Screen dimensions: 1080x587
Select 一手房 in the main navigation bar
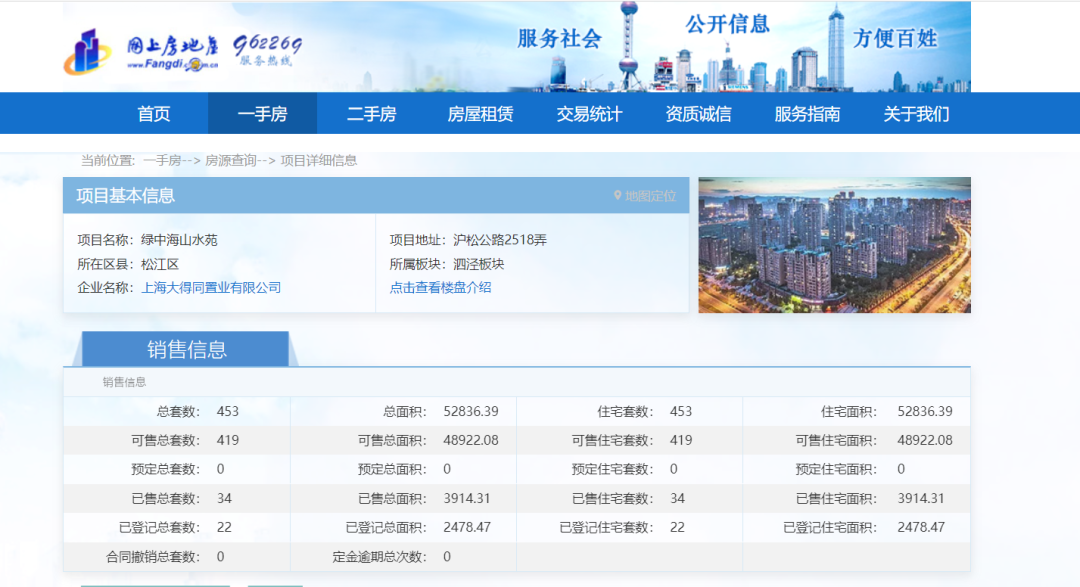pyautogui.click(x=262, y=114)
